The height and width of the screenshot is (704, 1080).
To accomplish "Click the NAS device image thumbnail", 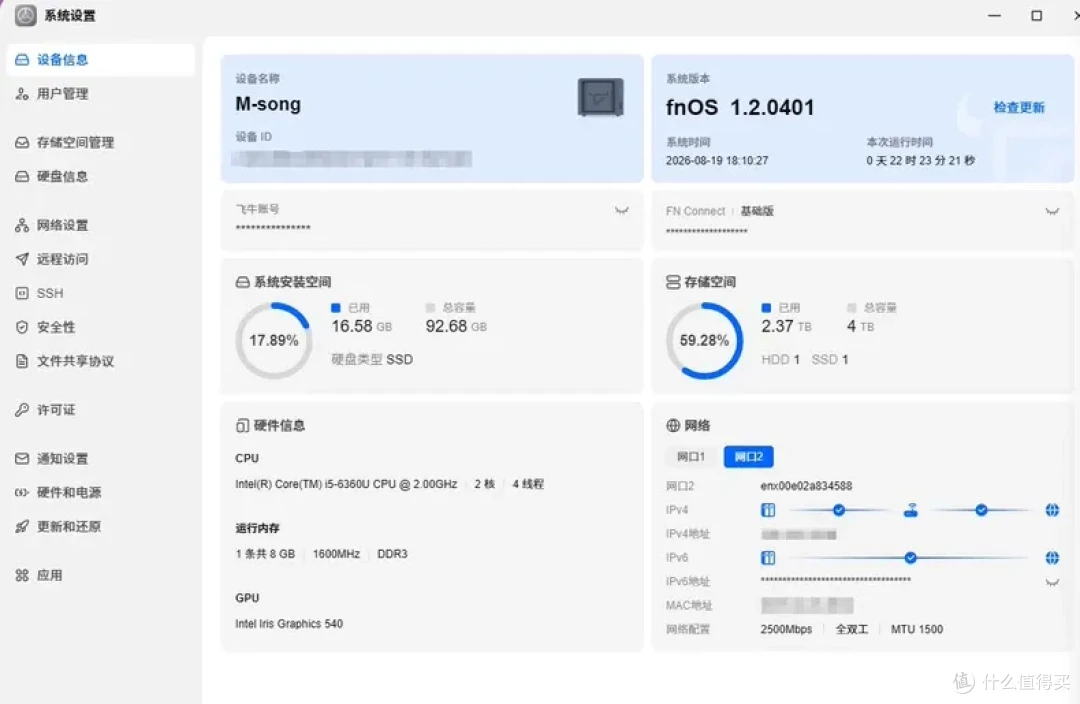I will click(x=601, y=97).
